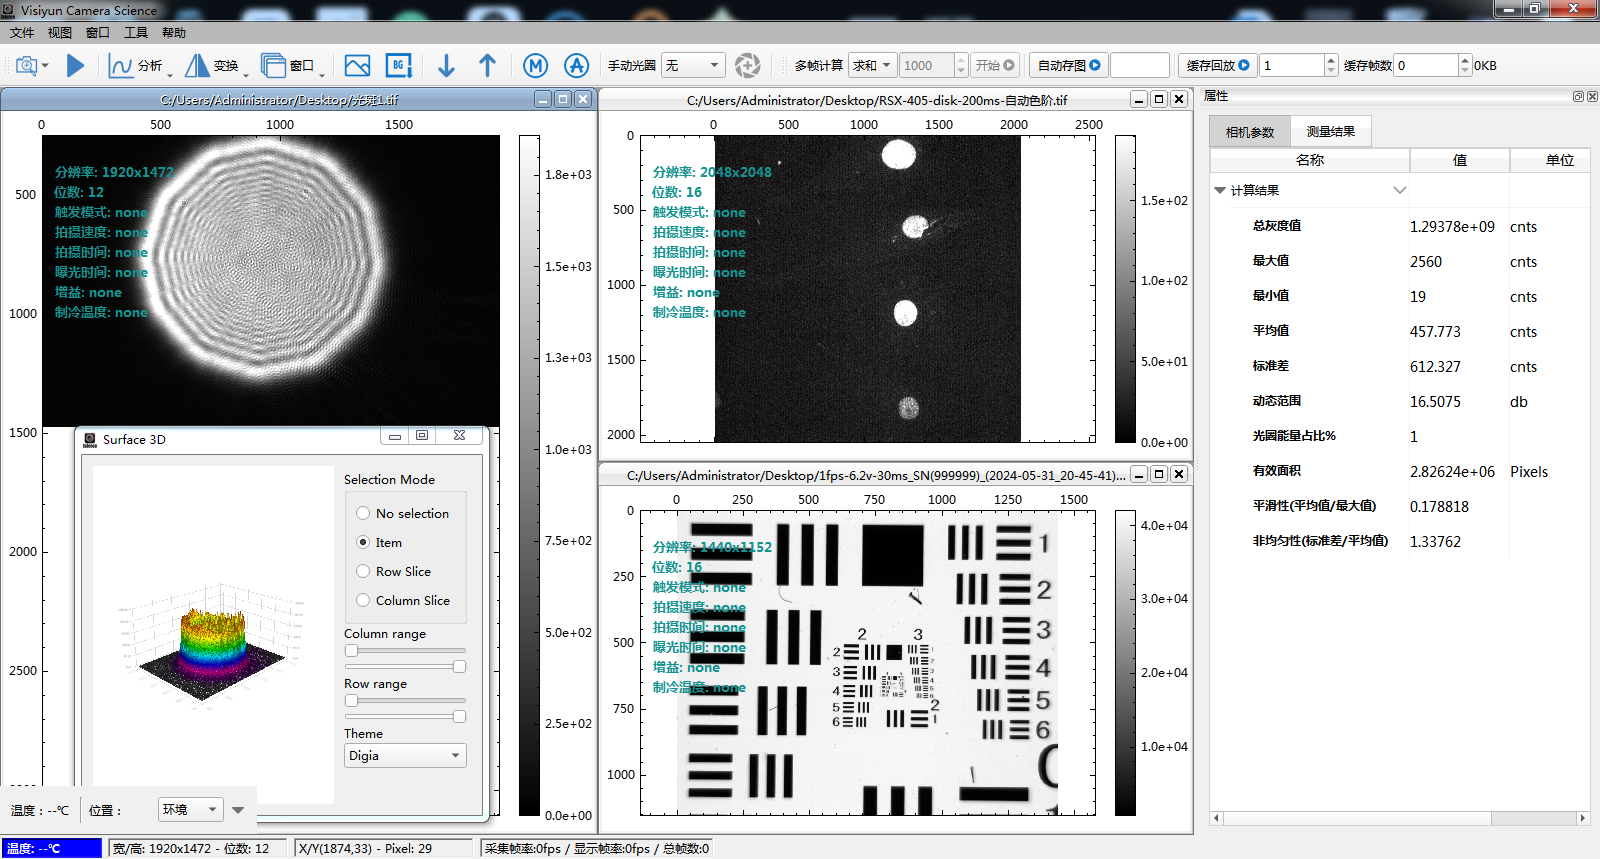Select the Item radio button
Image resolution: width=1600 pixels, height=859 pixels.
[x=363, y=542]
